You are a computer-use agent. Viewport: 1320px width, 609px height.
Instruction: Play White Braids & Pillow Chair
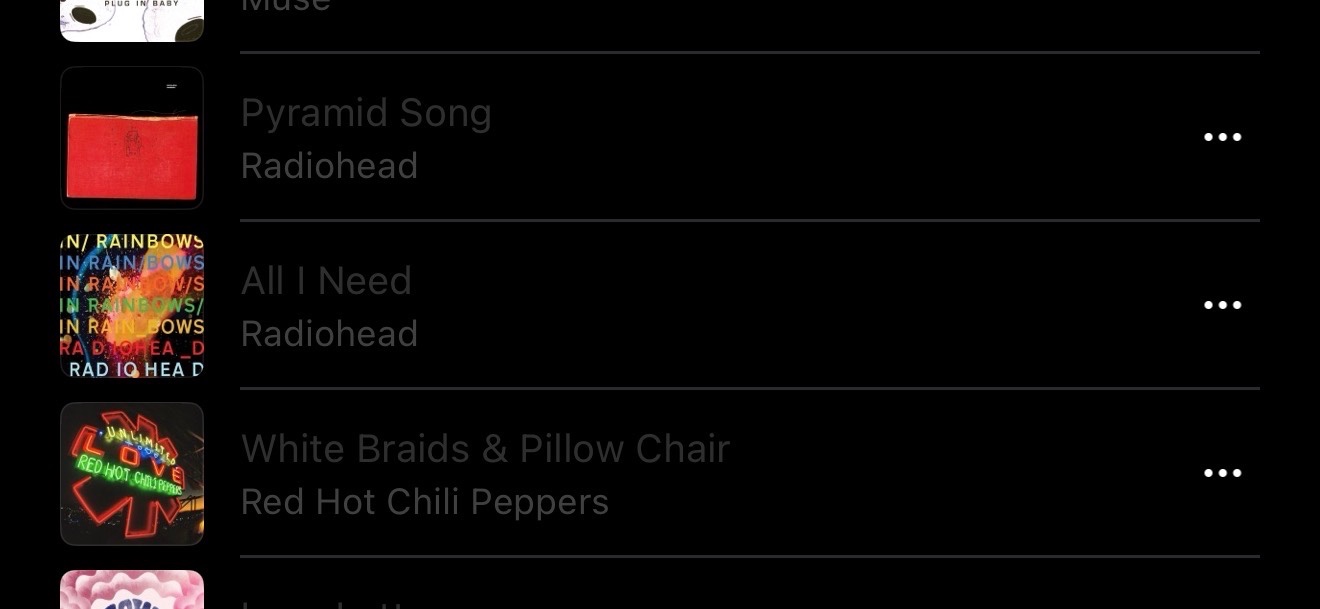pyautogui.click(x=485, y=449)
